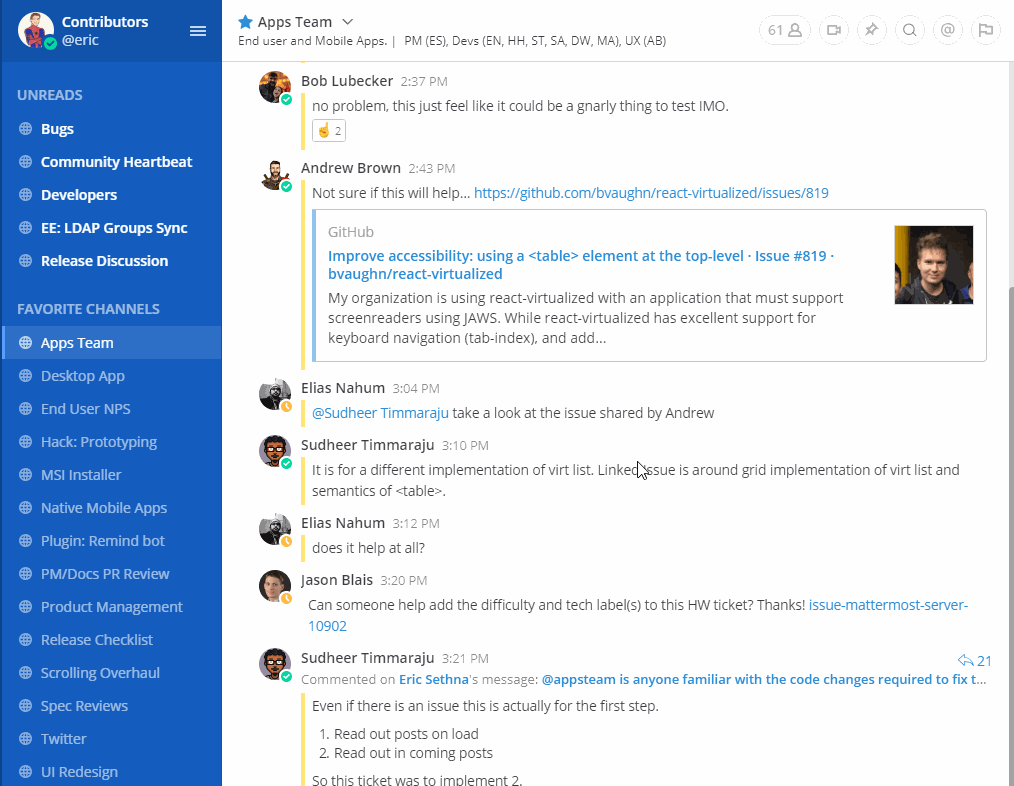Image resolution: width=1014 pixels, height=786 pixels.
Task: Show recent mentions
Action: 947,30
